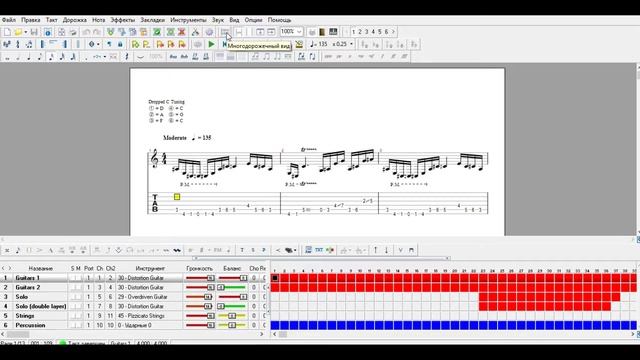The image size is (640, 360).
Task: Open the Файл menu
Action: tap(9, 20)
